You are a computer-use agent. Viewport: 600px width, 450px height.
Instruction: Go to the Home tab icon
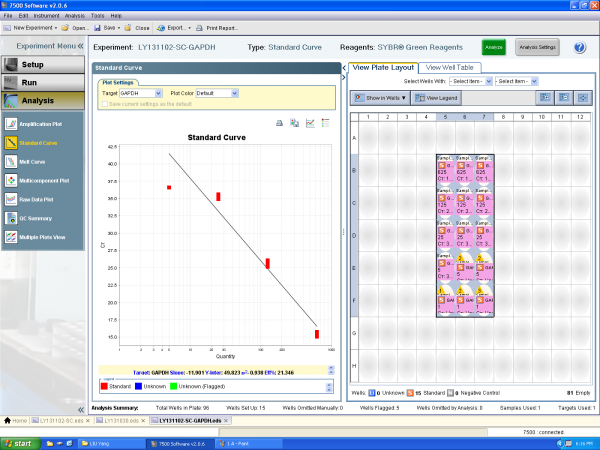[7, 421]
